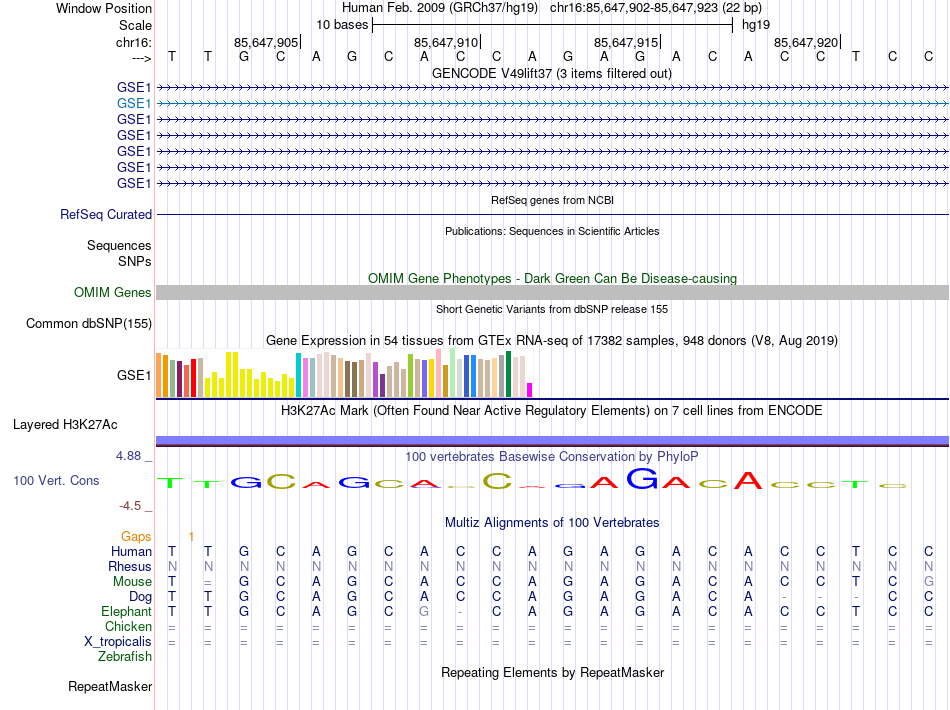Click the light-blue GSE1 transcript label
950x710 pixels.
coord(134,103)
